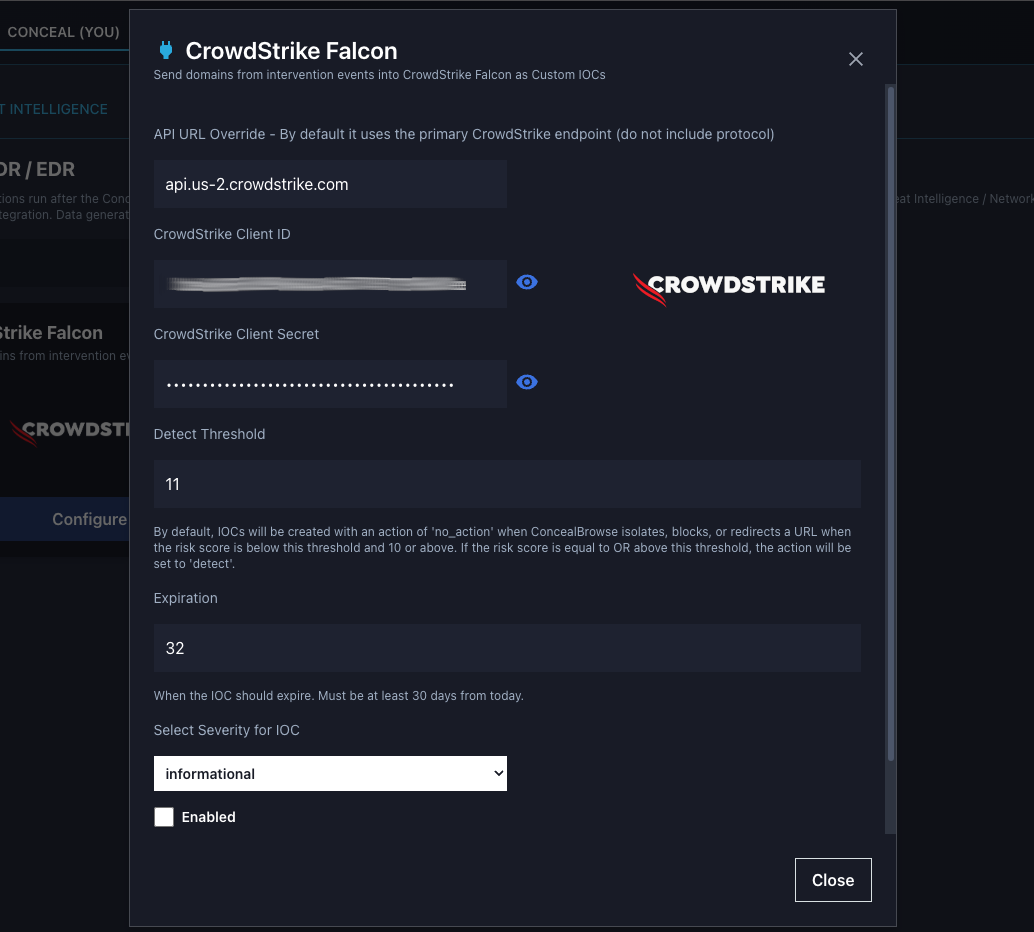1034x932 pixels.
Task: Close the dialog using the X icon
Action: [855, 59]
